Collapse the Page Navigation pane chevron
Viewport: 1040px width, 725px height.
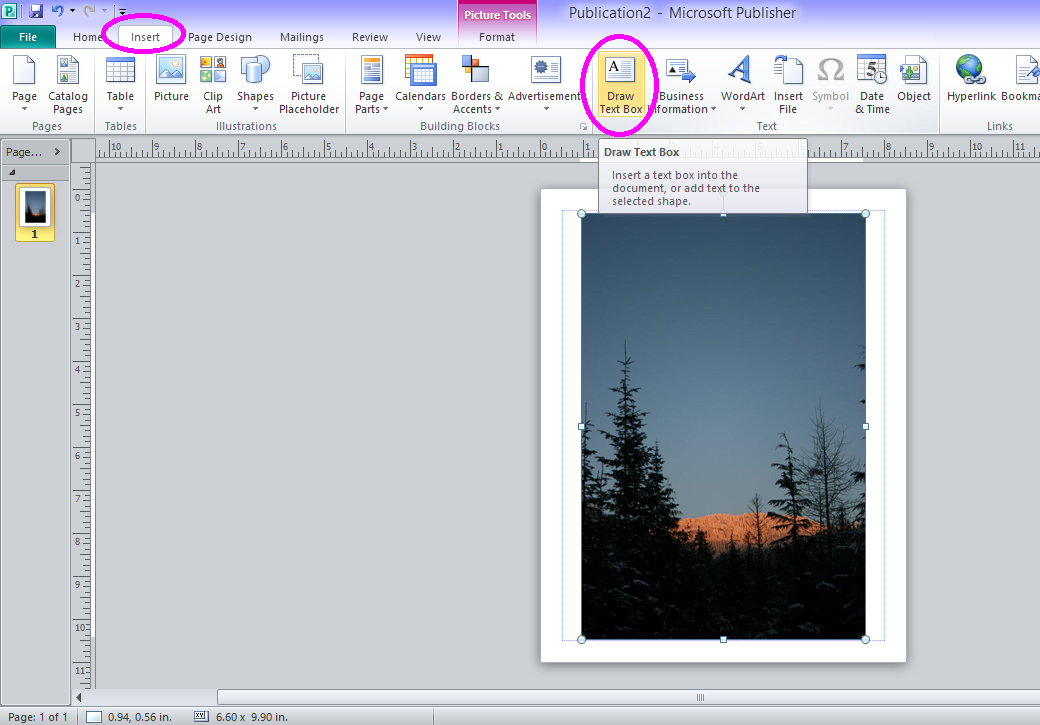coord(57,152)
